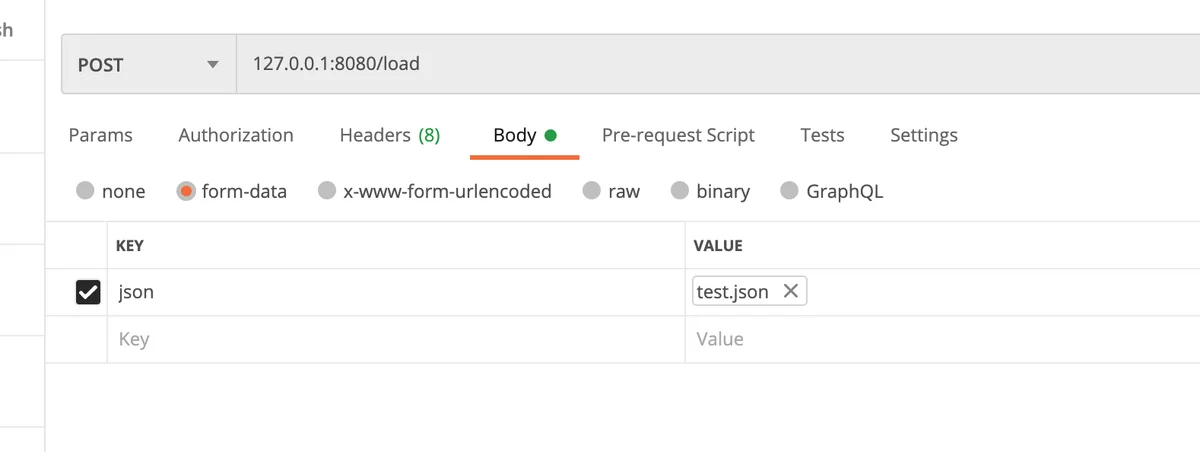This screenshot has width=1200, height=452.
Task: Uncheck the json key row checkbox
Action: click(x=88, y=292)
